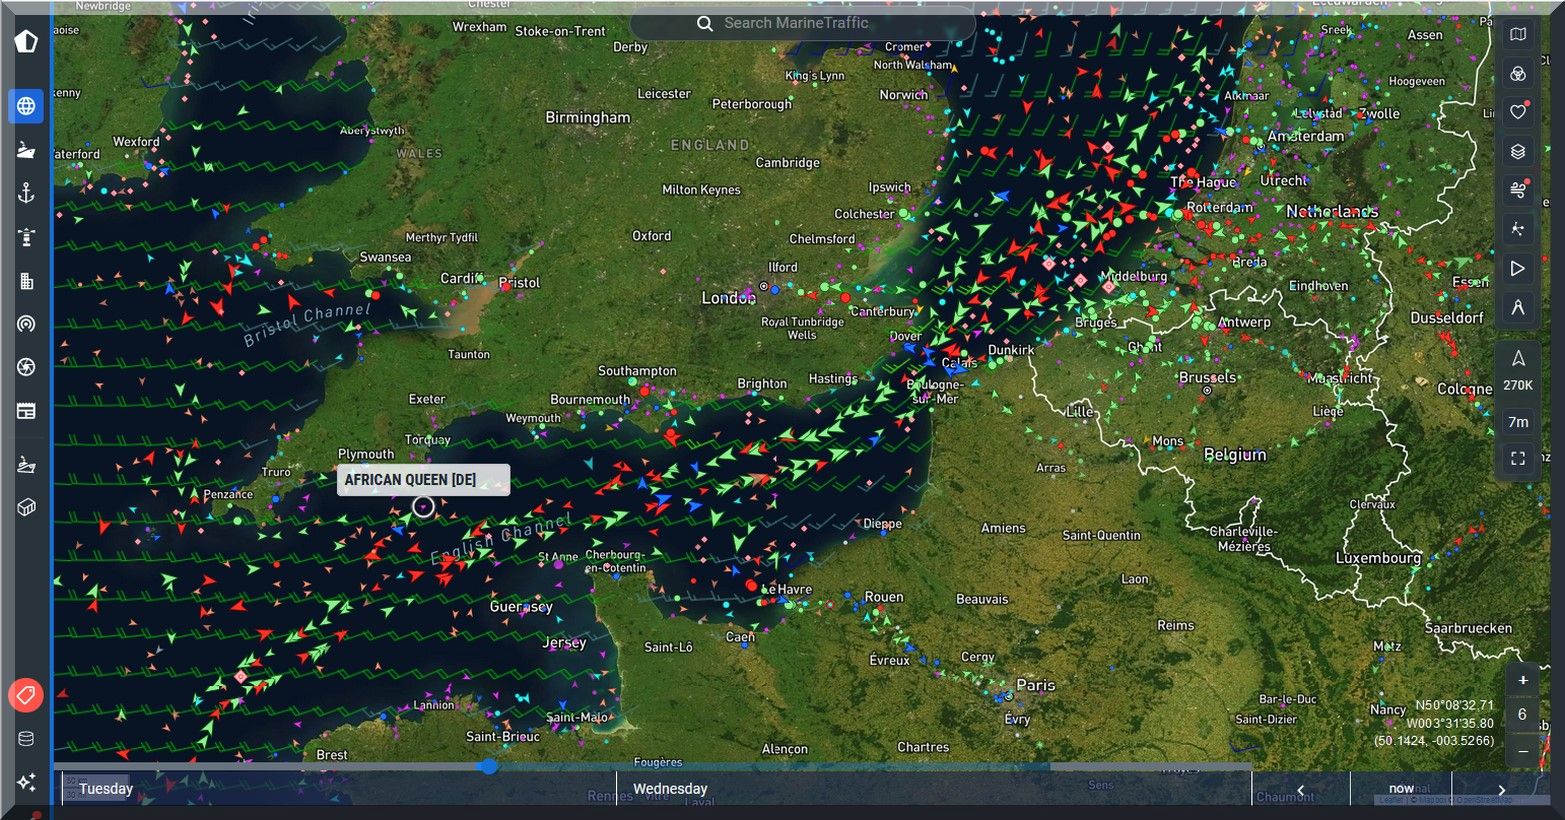1565x820 pixels.
Task: Select the measure distance compass tool
Action: tap(1517, 308)
